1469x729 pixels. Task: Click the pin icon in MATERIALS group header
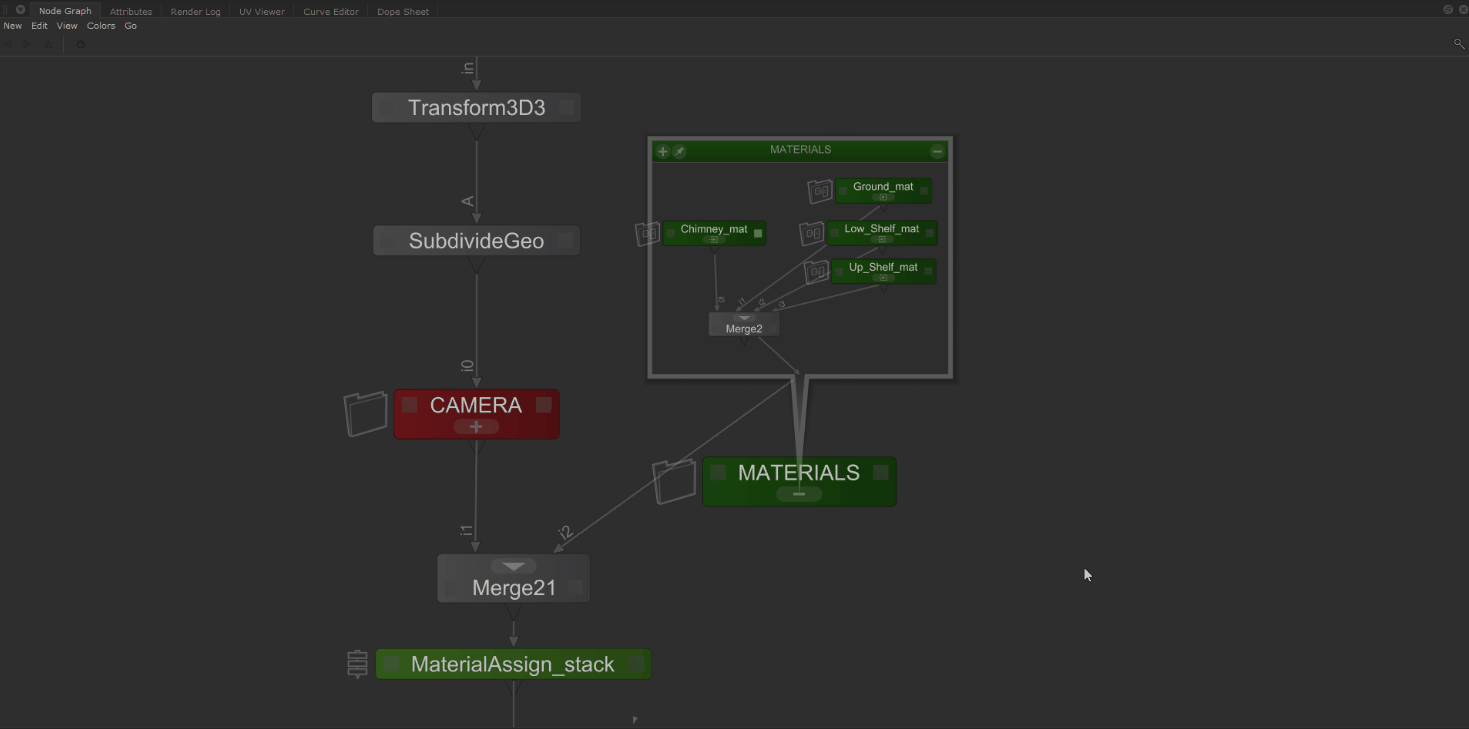coord(679,152)
